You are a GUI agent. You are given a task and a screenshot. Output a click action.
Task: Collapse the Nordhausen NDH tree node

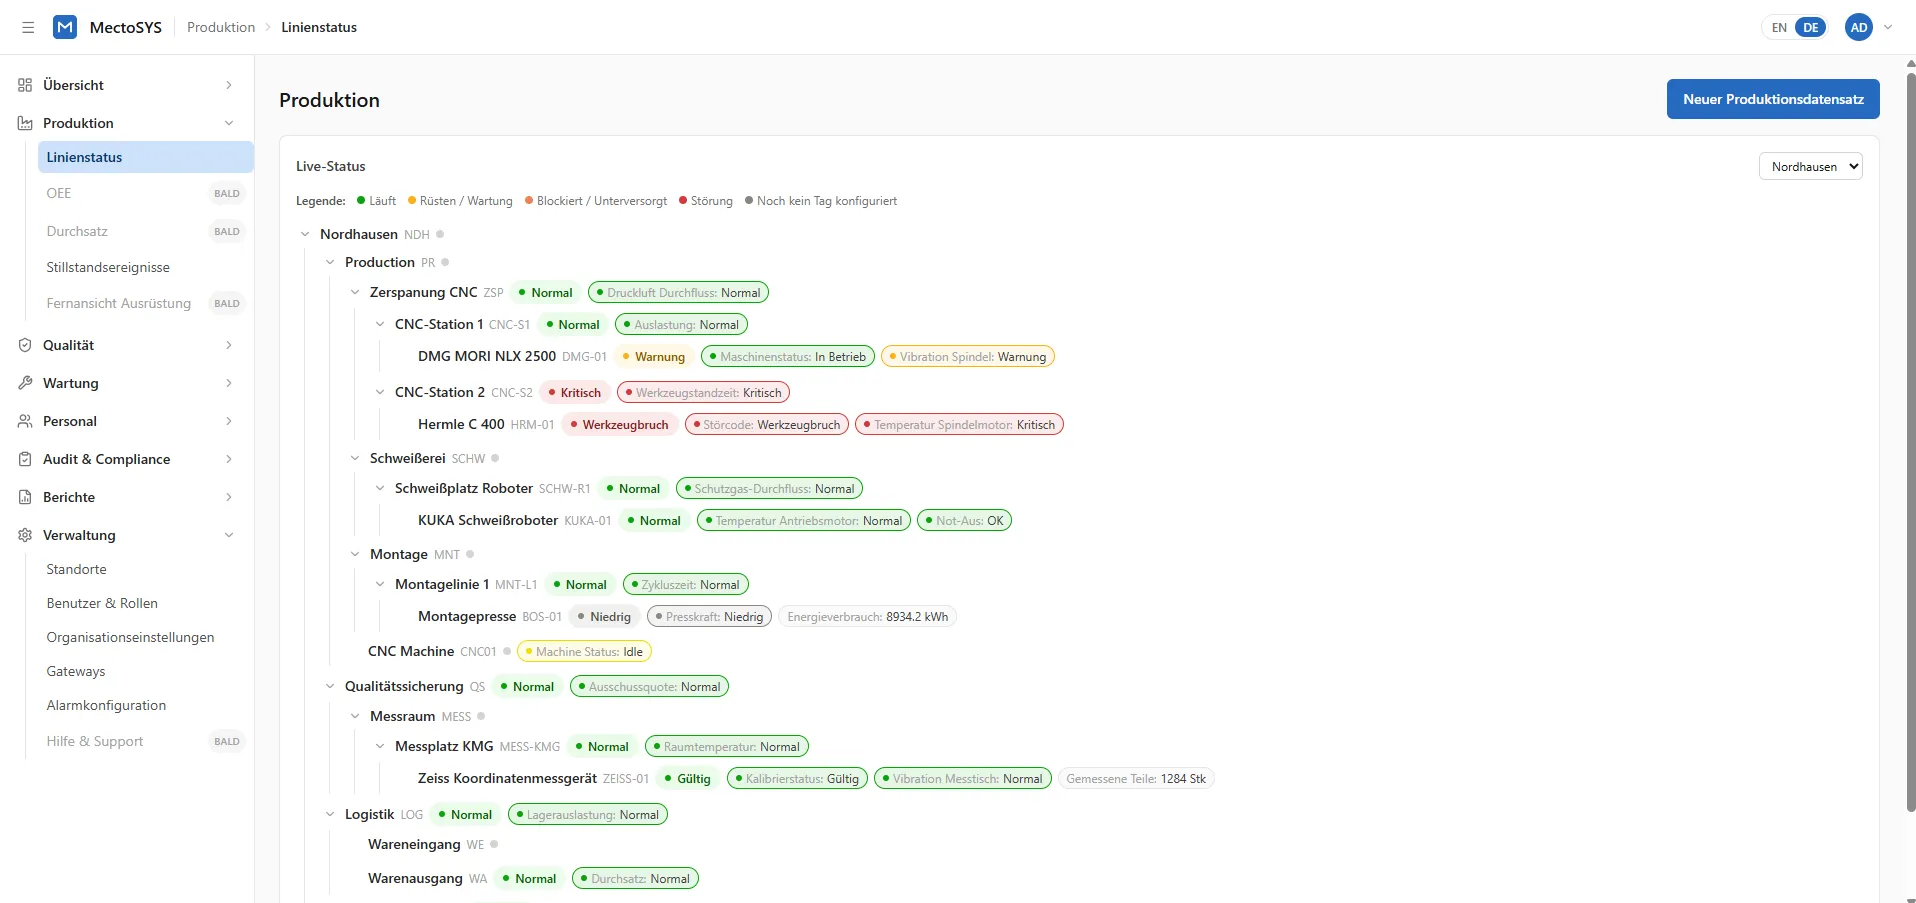[305, 234]
